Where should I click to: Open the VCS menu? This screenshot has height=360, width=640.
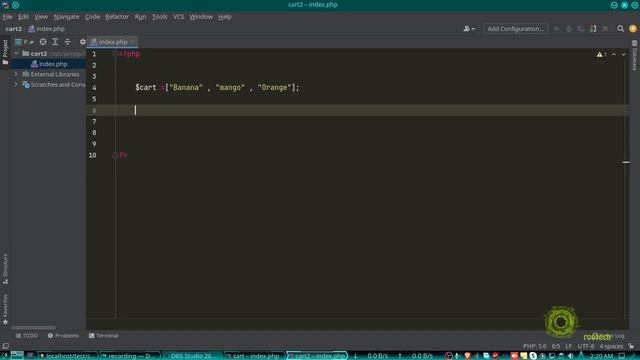[178, 17]
